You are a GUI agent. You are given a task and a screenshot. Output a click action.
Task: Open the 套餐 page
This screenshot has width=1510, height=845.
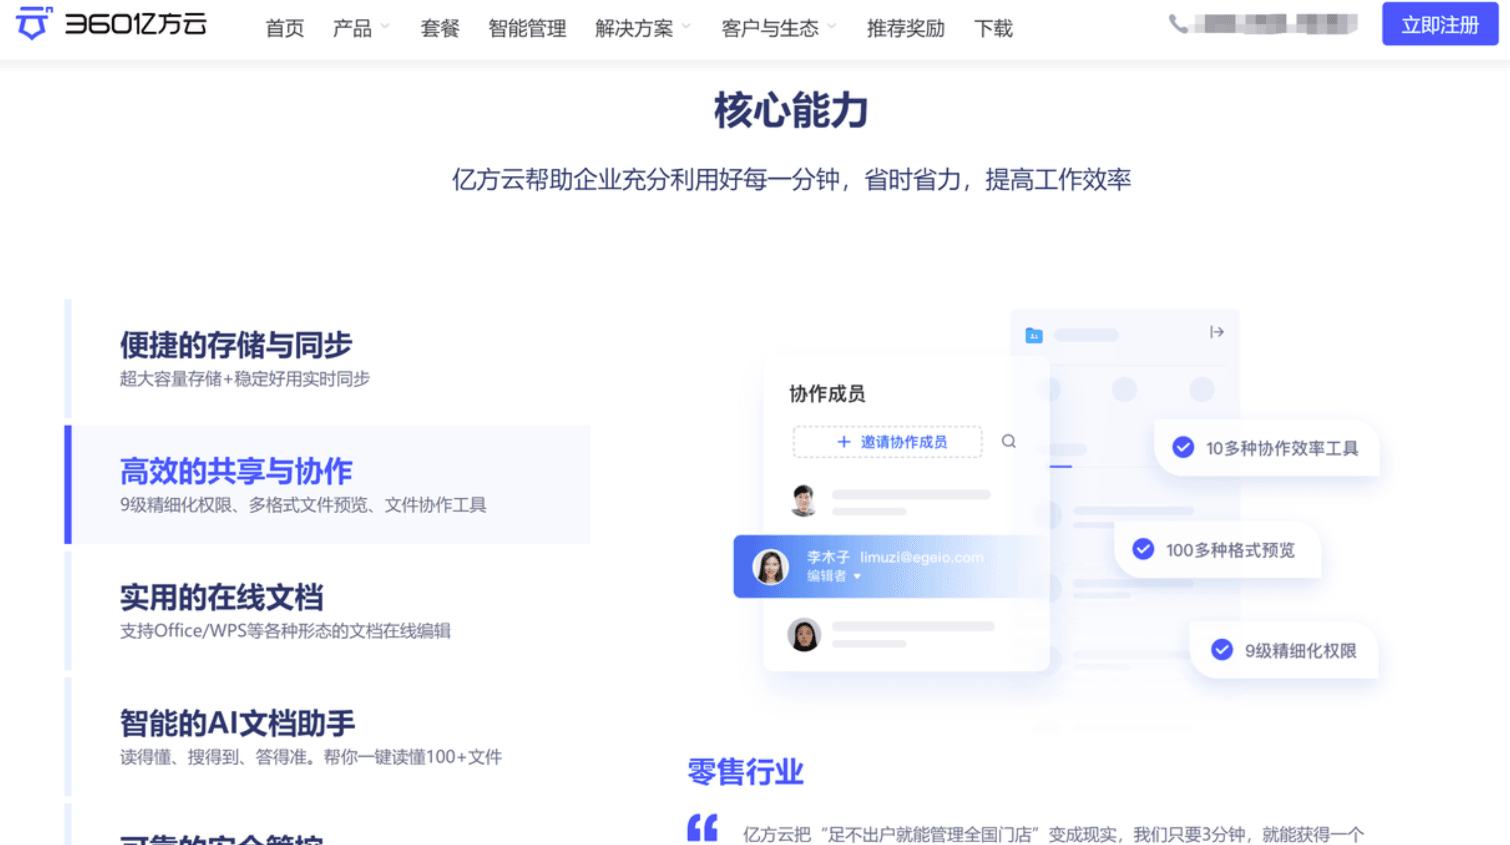[x=440, y=28]
